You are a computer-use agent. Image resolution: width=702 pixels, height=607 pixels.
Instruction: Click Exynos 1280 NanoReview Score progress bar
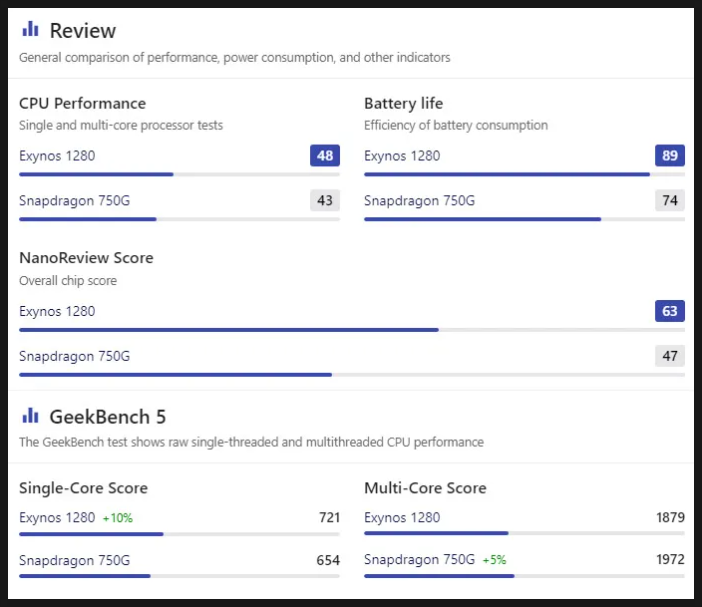tap(352, 330)
